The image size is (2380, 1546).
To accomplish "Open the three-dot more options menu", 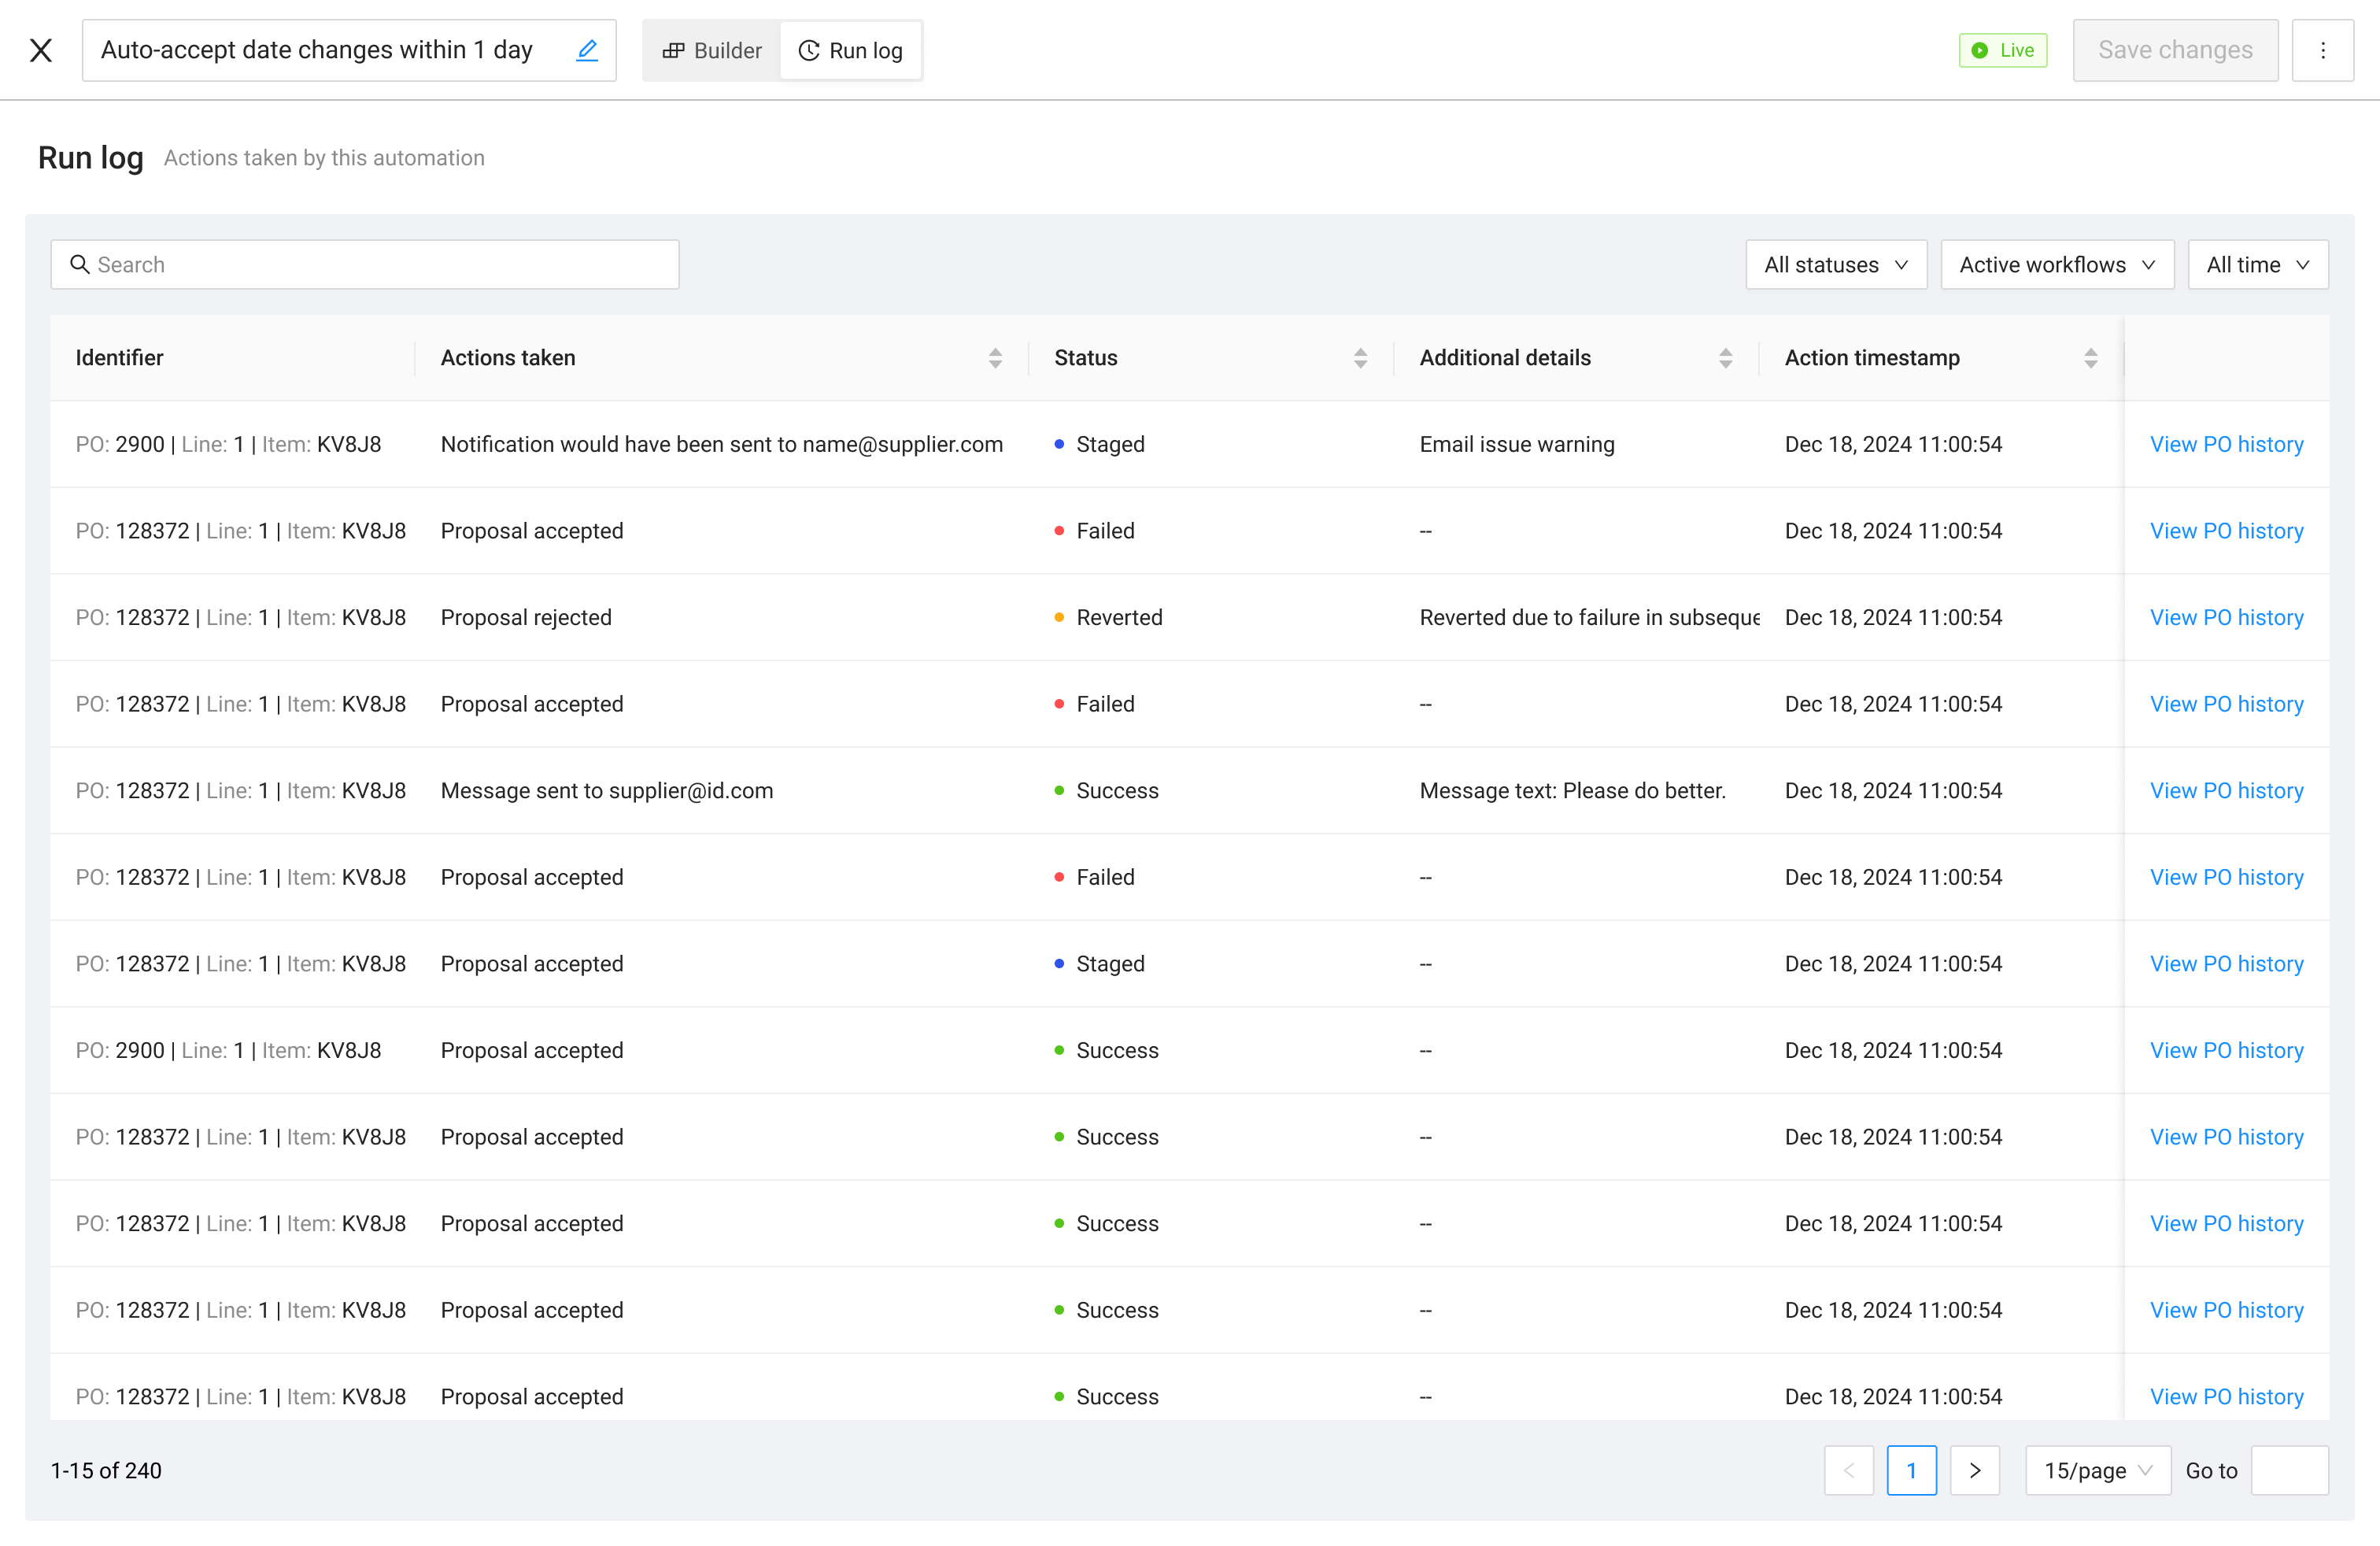I will (2322, 50).
